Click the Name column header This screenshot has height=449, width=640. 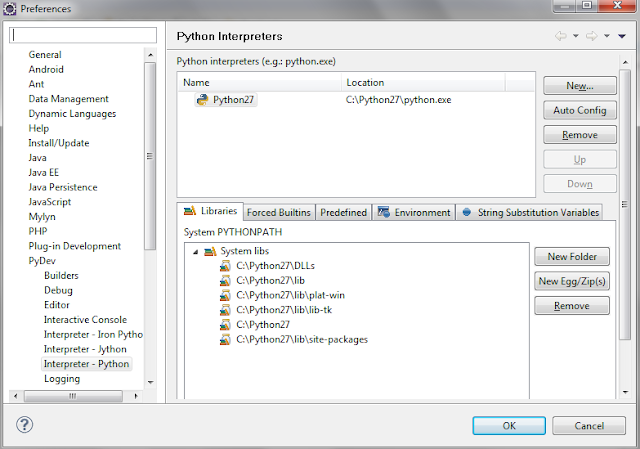(260, 82)
